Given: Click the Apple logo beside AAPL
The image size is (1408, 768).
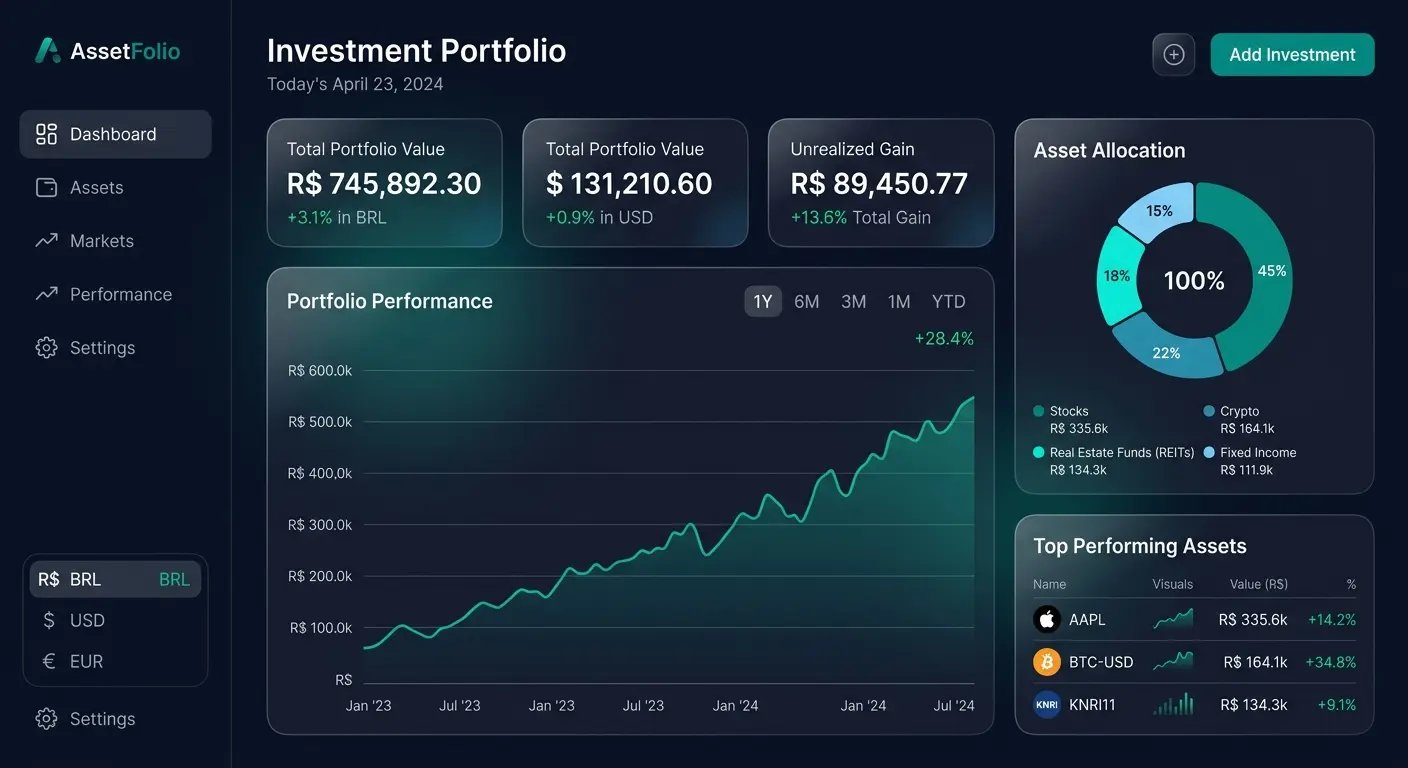Looking at the screenshot, I should pos(1046,620).
